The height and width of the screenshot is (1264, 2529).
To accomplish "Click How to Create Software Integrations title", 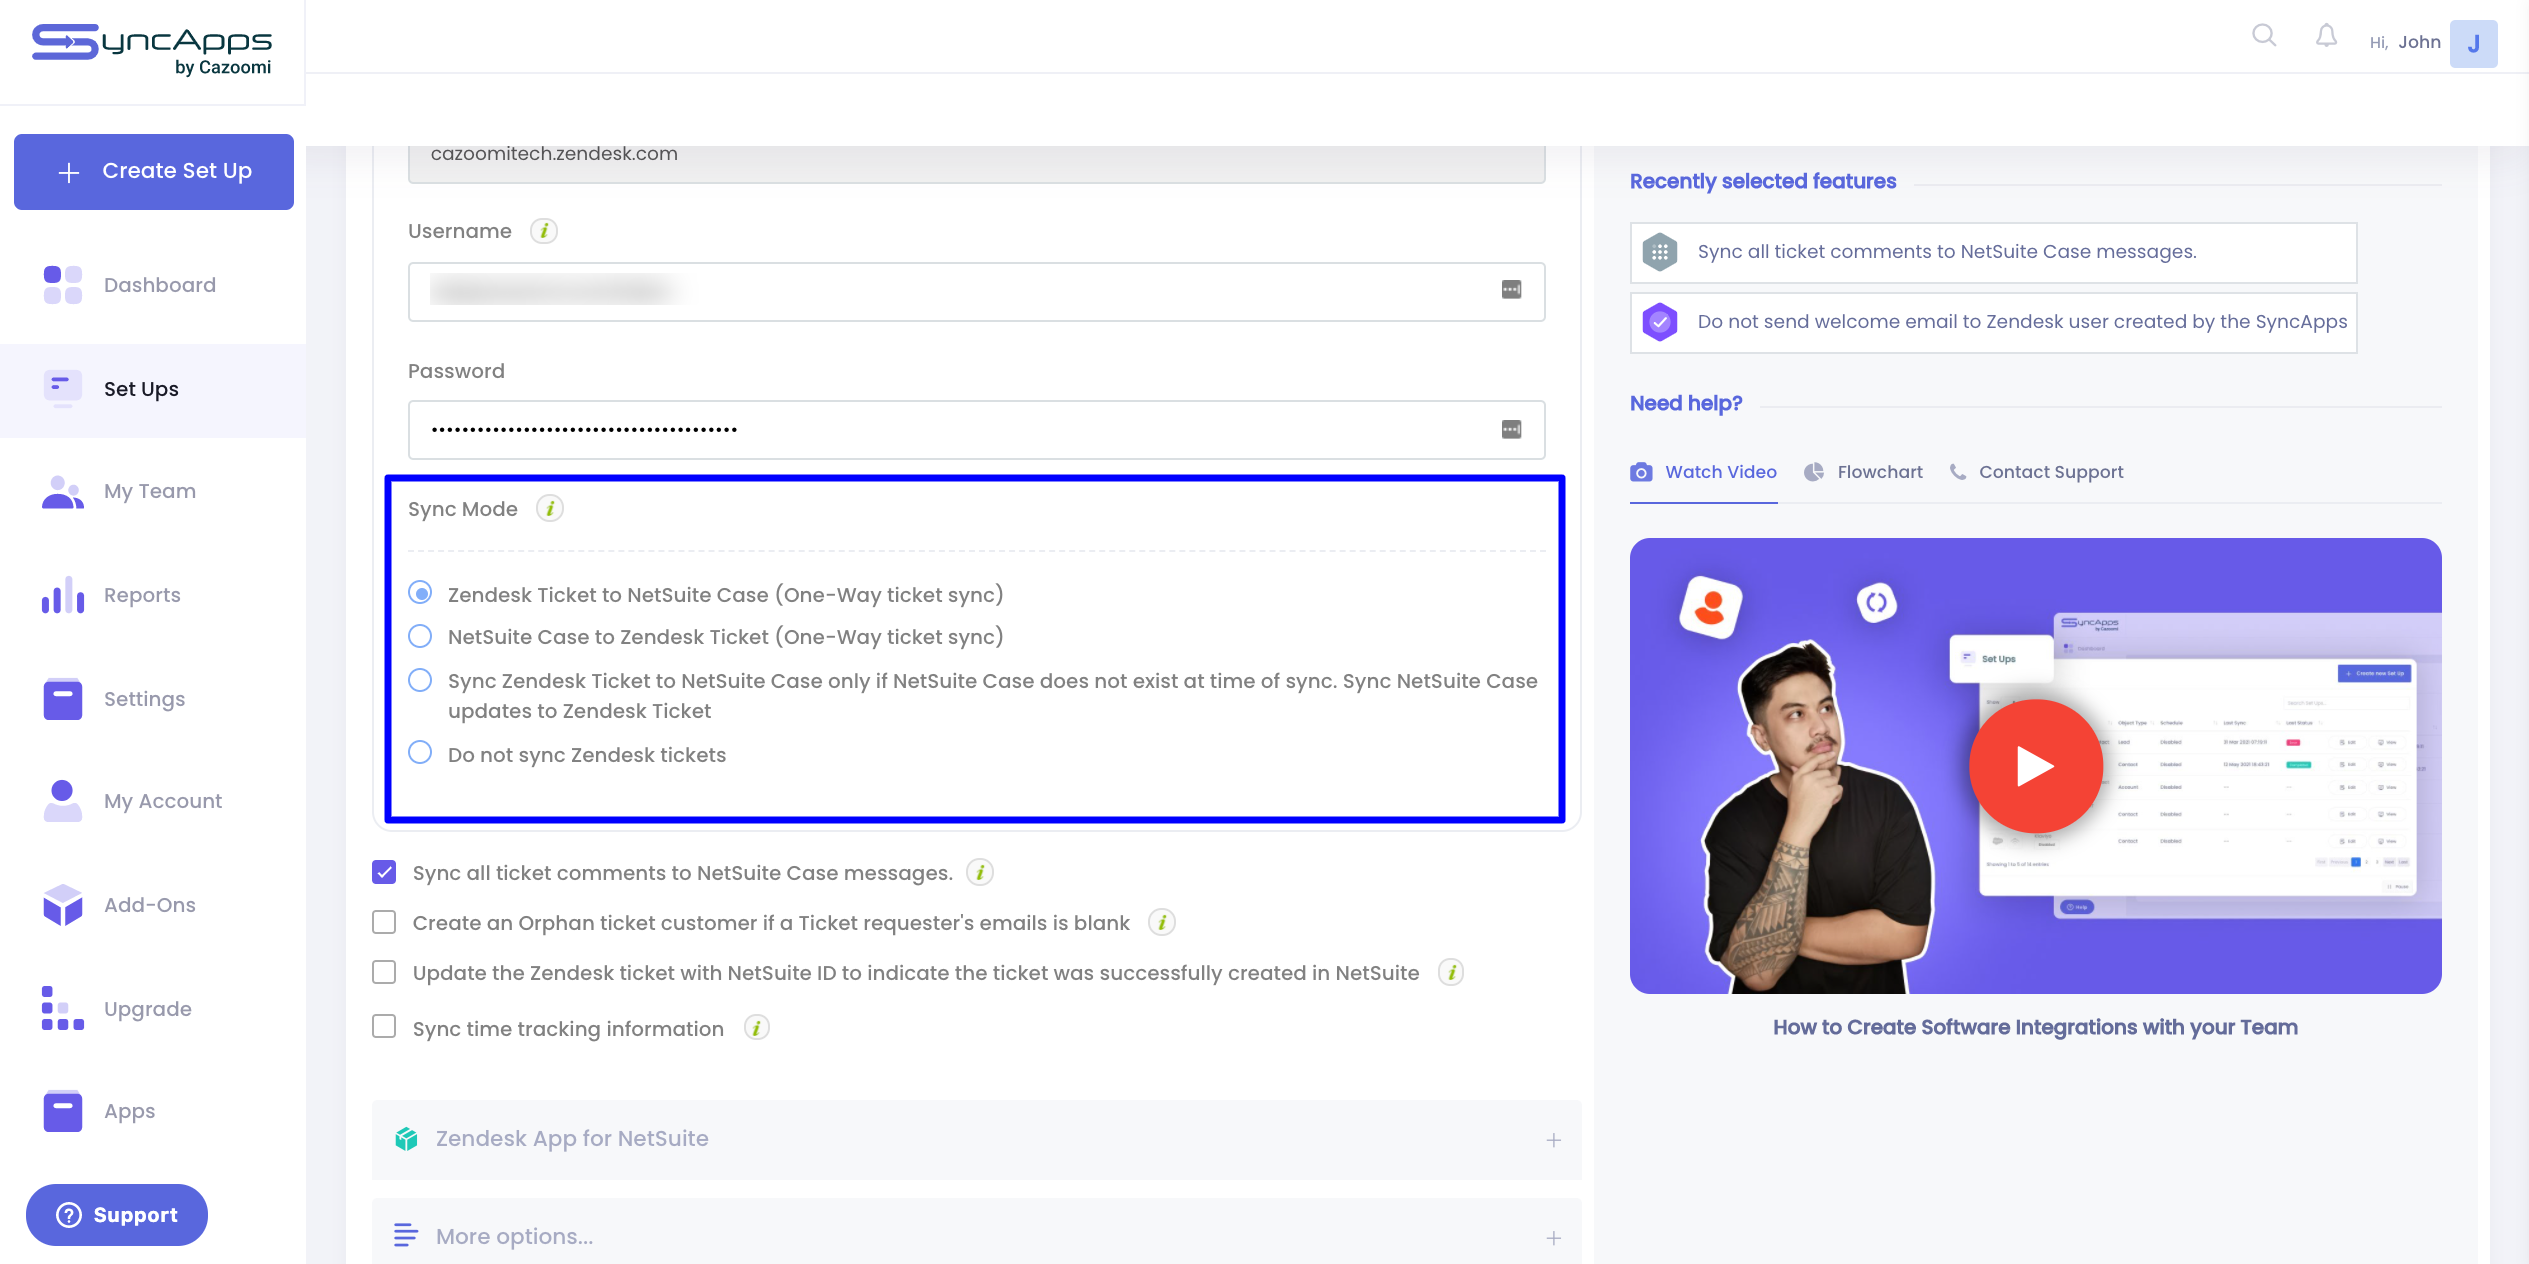I will click(2035, 1027).
